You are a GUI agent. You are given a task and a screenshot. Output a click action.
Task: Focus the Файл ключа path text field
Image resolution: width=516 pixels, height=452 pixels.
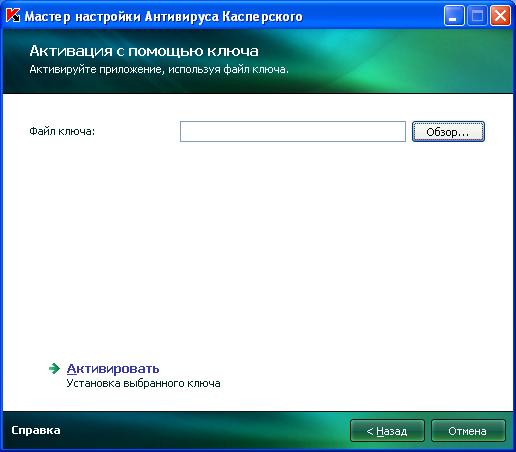293,131
